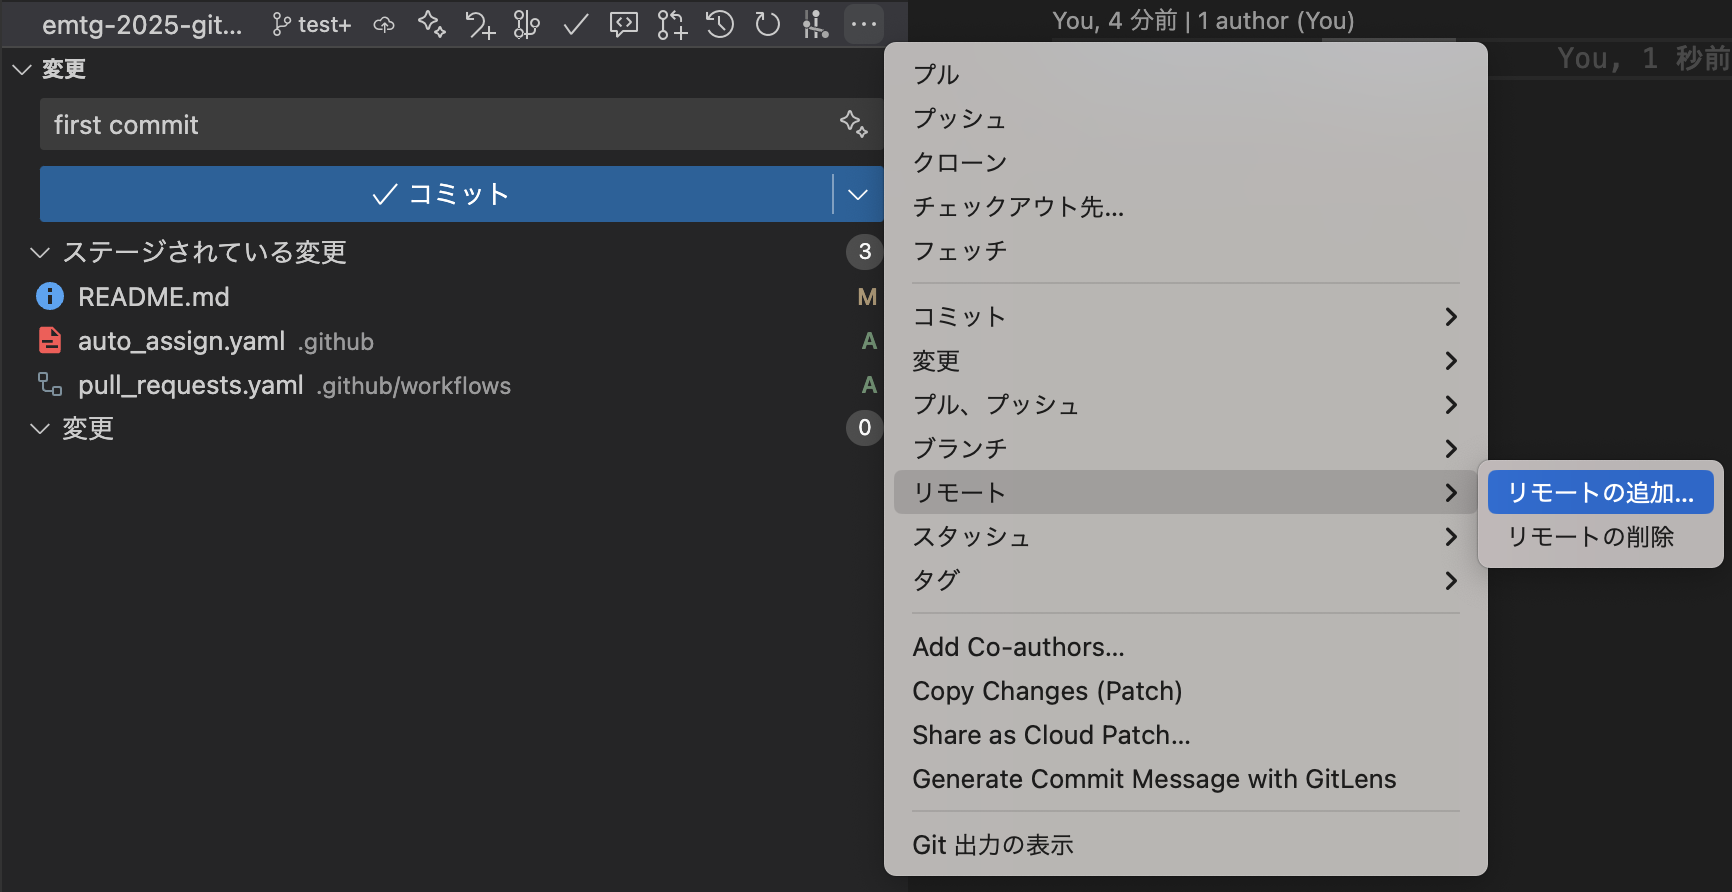1732x892 pixels.
Task: Select Git 出力の表示 menu entry
Action: pos(1186,845)
